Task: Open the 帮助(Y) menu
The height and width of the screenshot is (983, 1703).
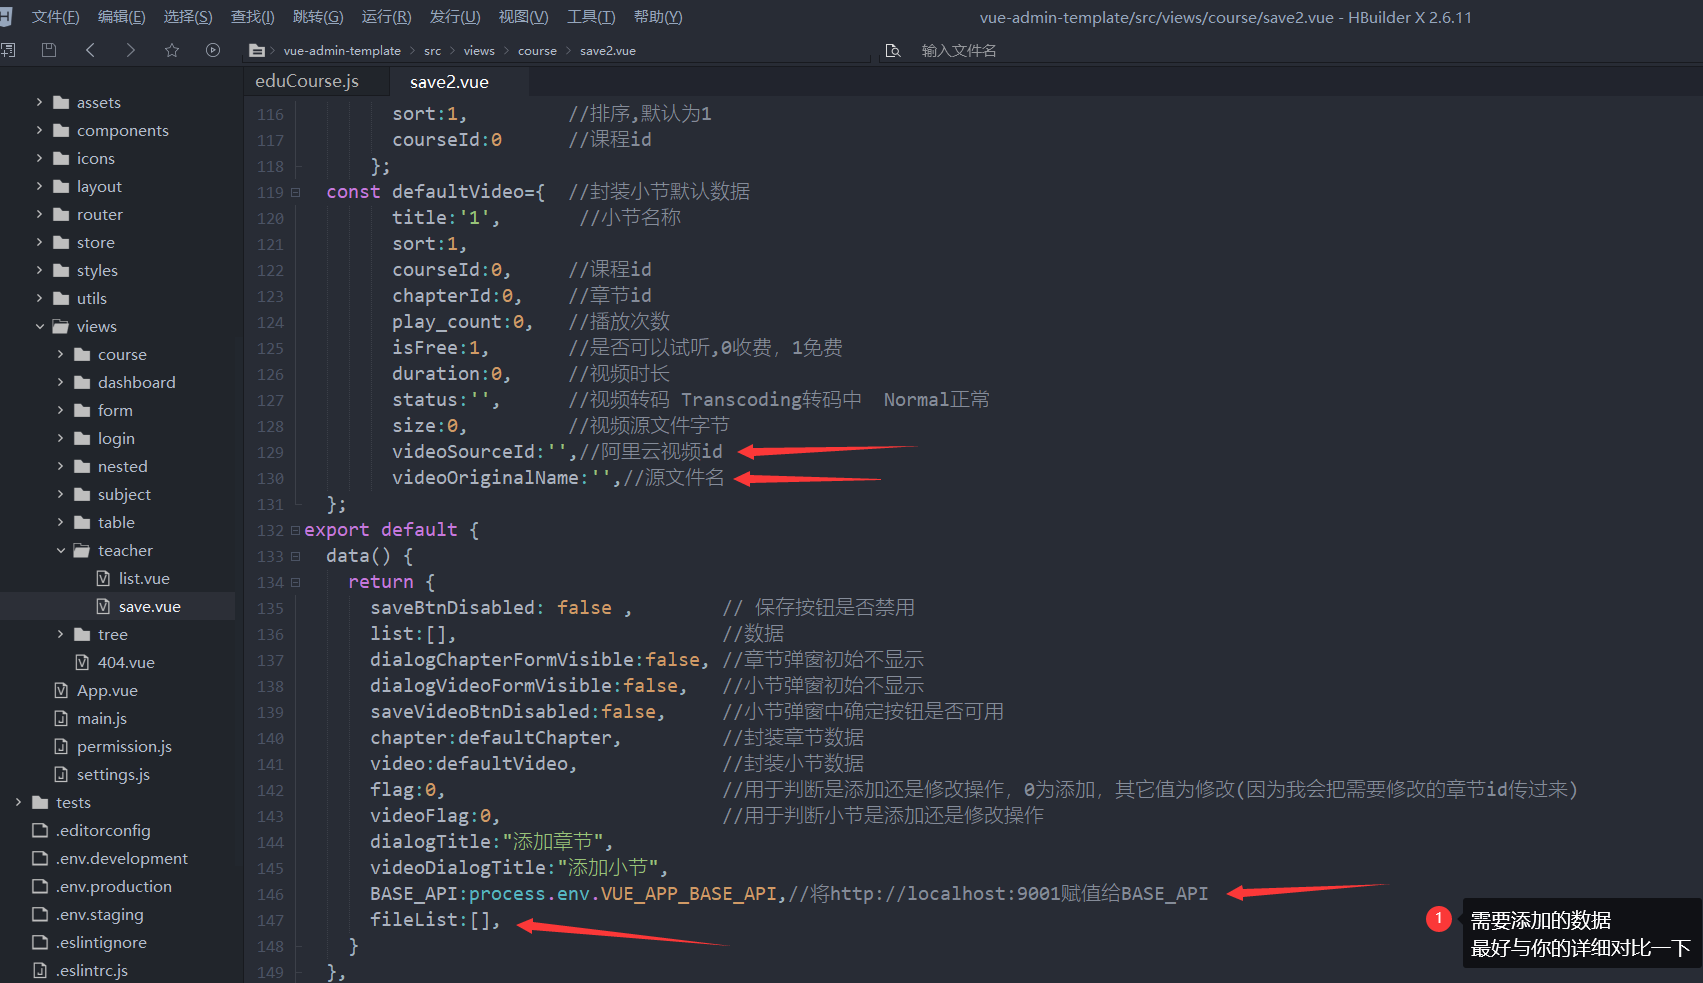Action: 658,17
